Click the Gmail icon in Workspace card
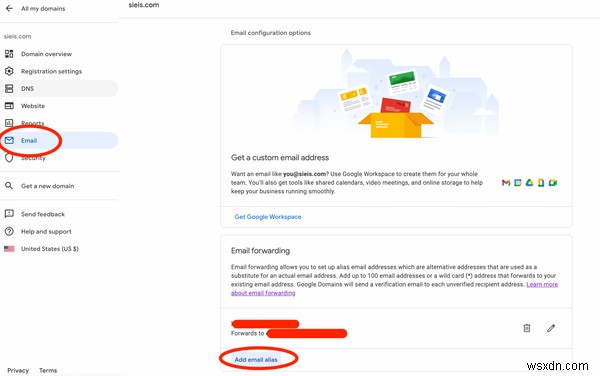The height and width of the screenshot is (376, 600). pos(506,183)
